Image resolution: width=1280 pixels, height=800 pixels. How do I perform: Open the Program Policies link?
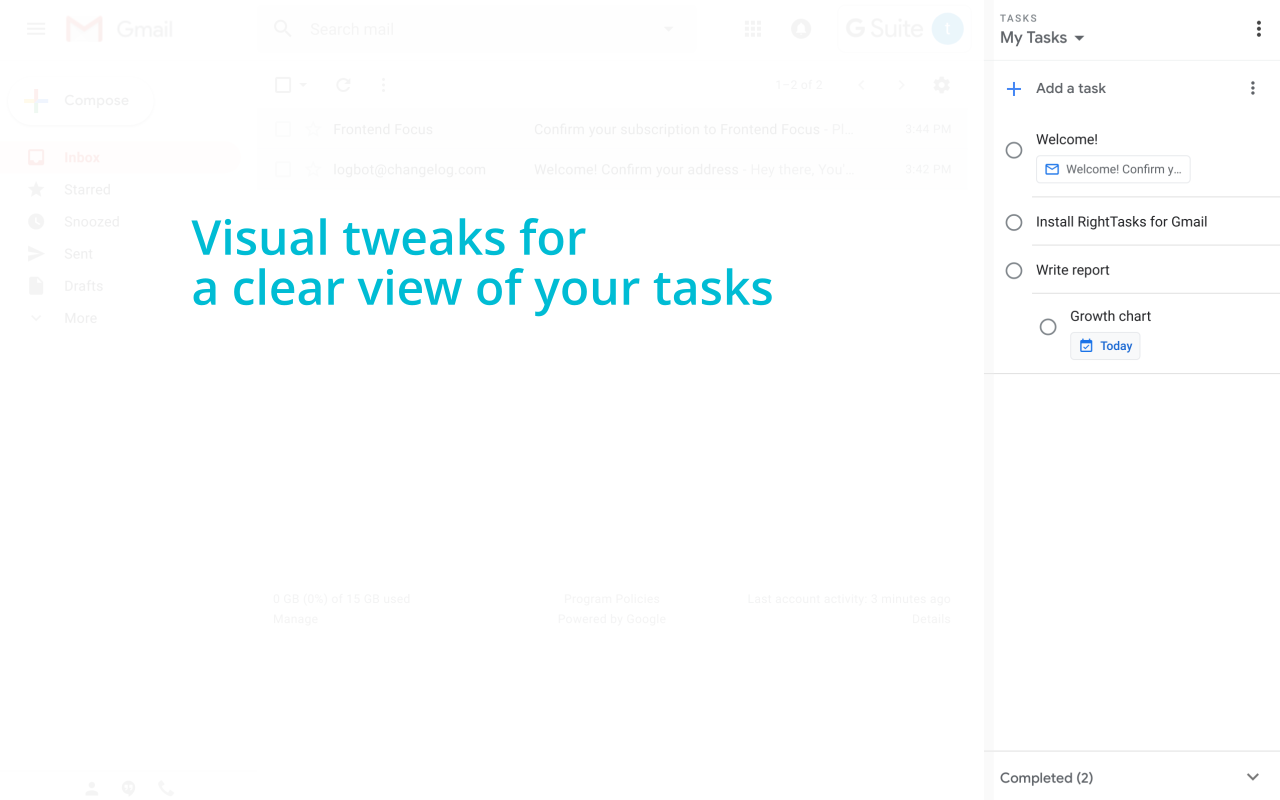click(611, 598)
